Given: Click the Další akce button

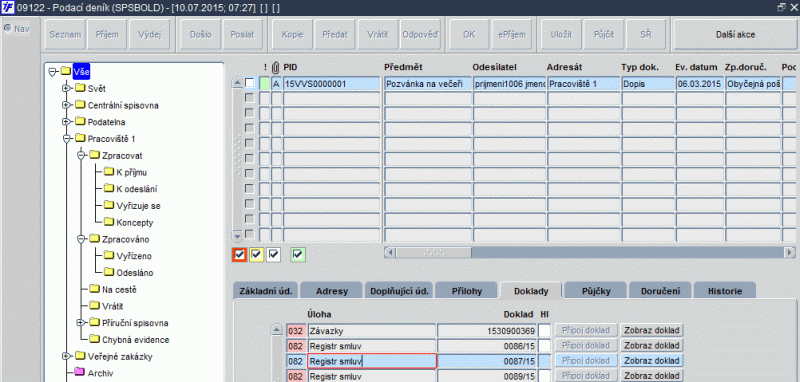Looking at the screenshot, I should (x=735, y=35).
